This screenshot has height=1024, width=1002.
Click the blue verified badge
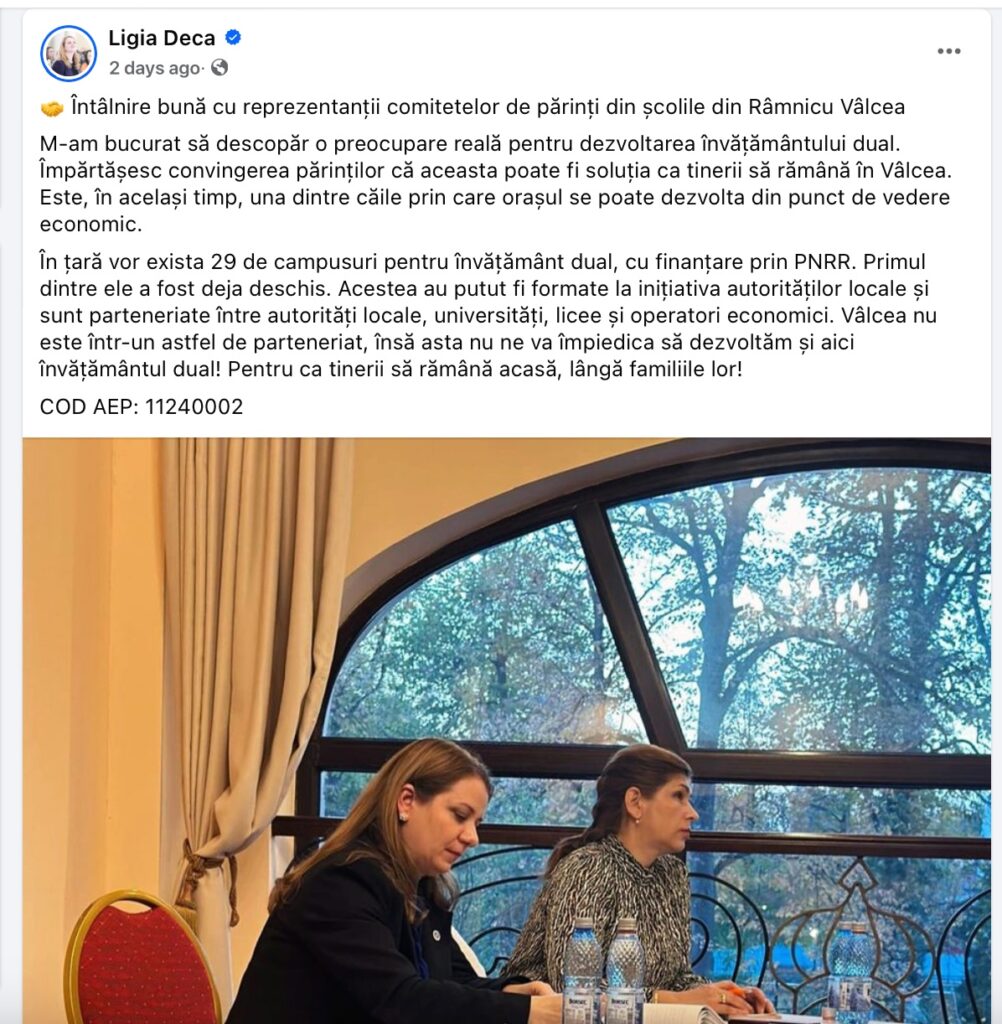pos(233,38)
